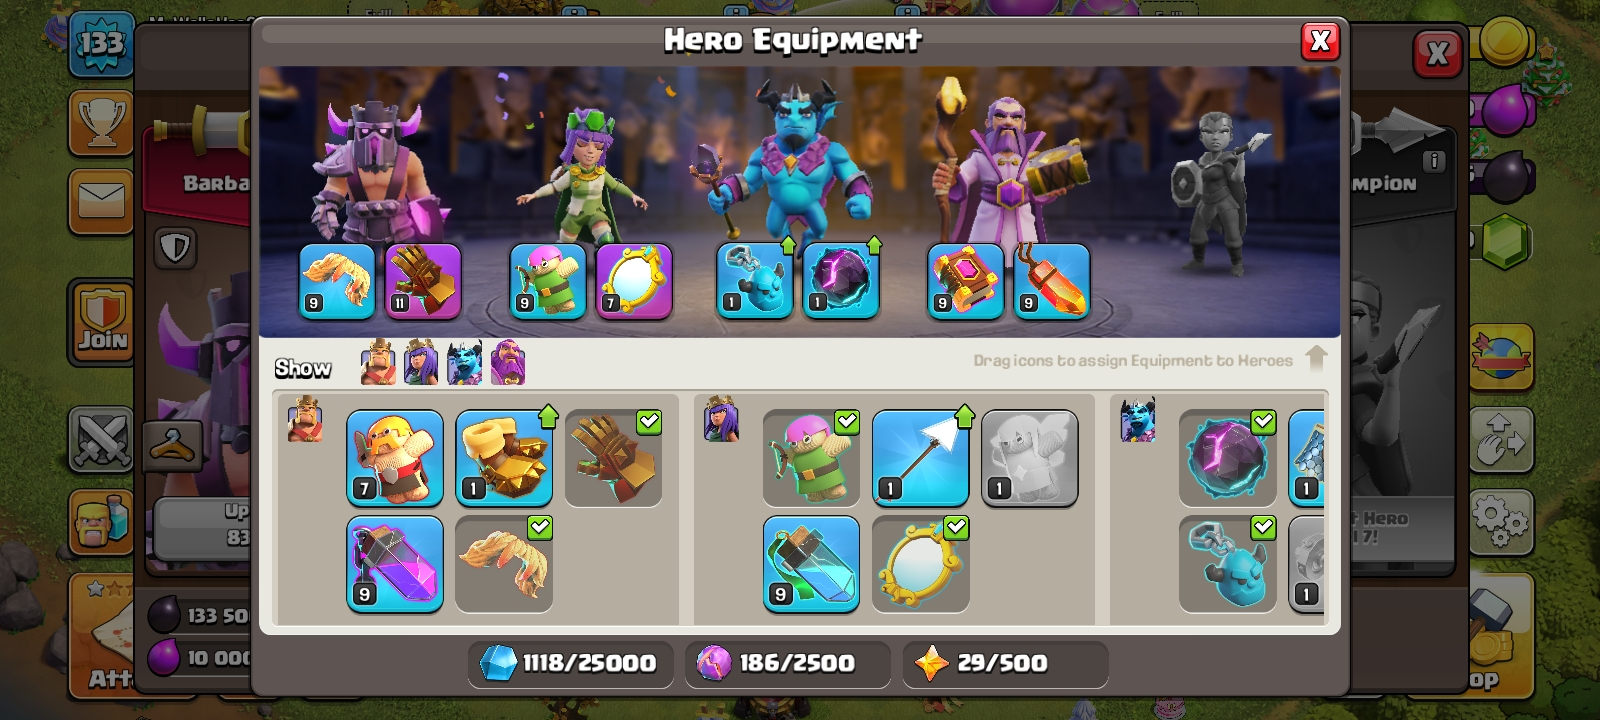Select Healer Puppet greyed equipment
This screenshot has width=1600, height=720.
pos(1029,458)
